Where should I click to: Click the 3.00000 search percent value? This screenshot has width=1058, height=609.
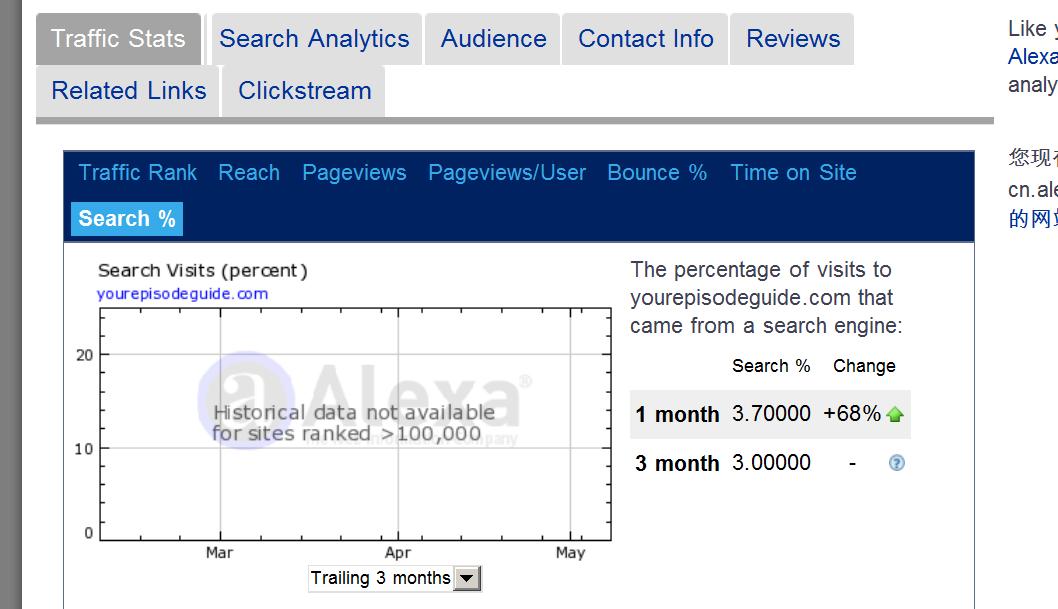tap(771, 463)
